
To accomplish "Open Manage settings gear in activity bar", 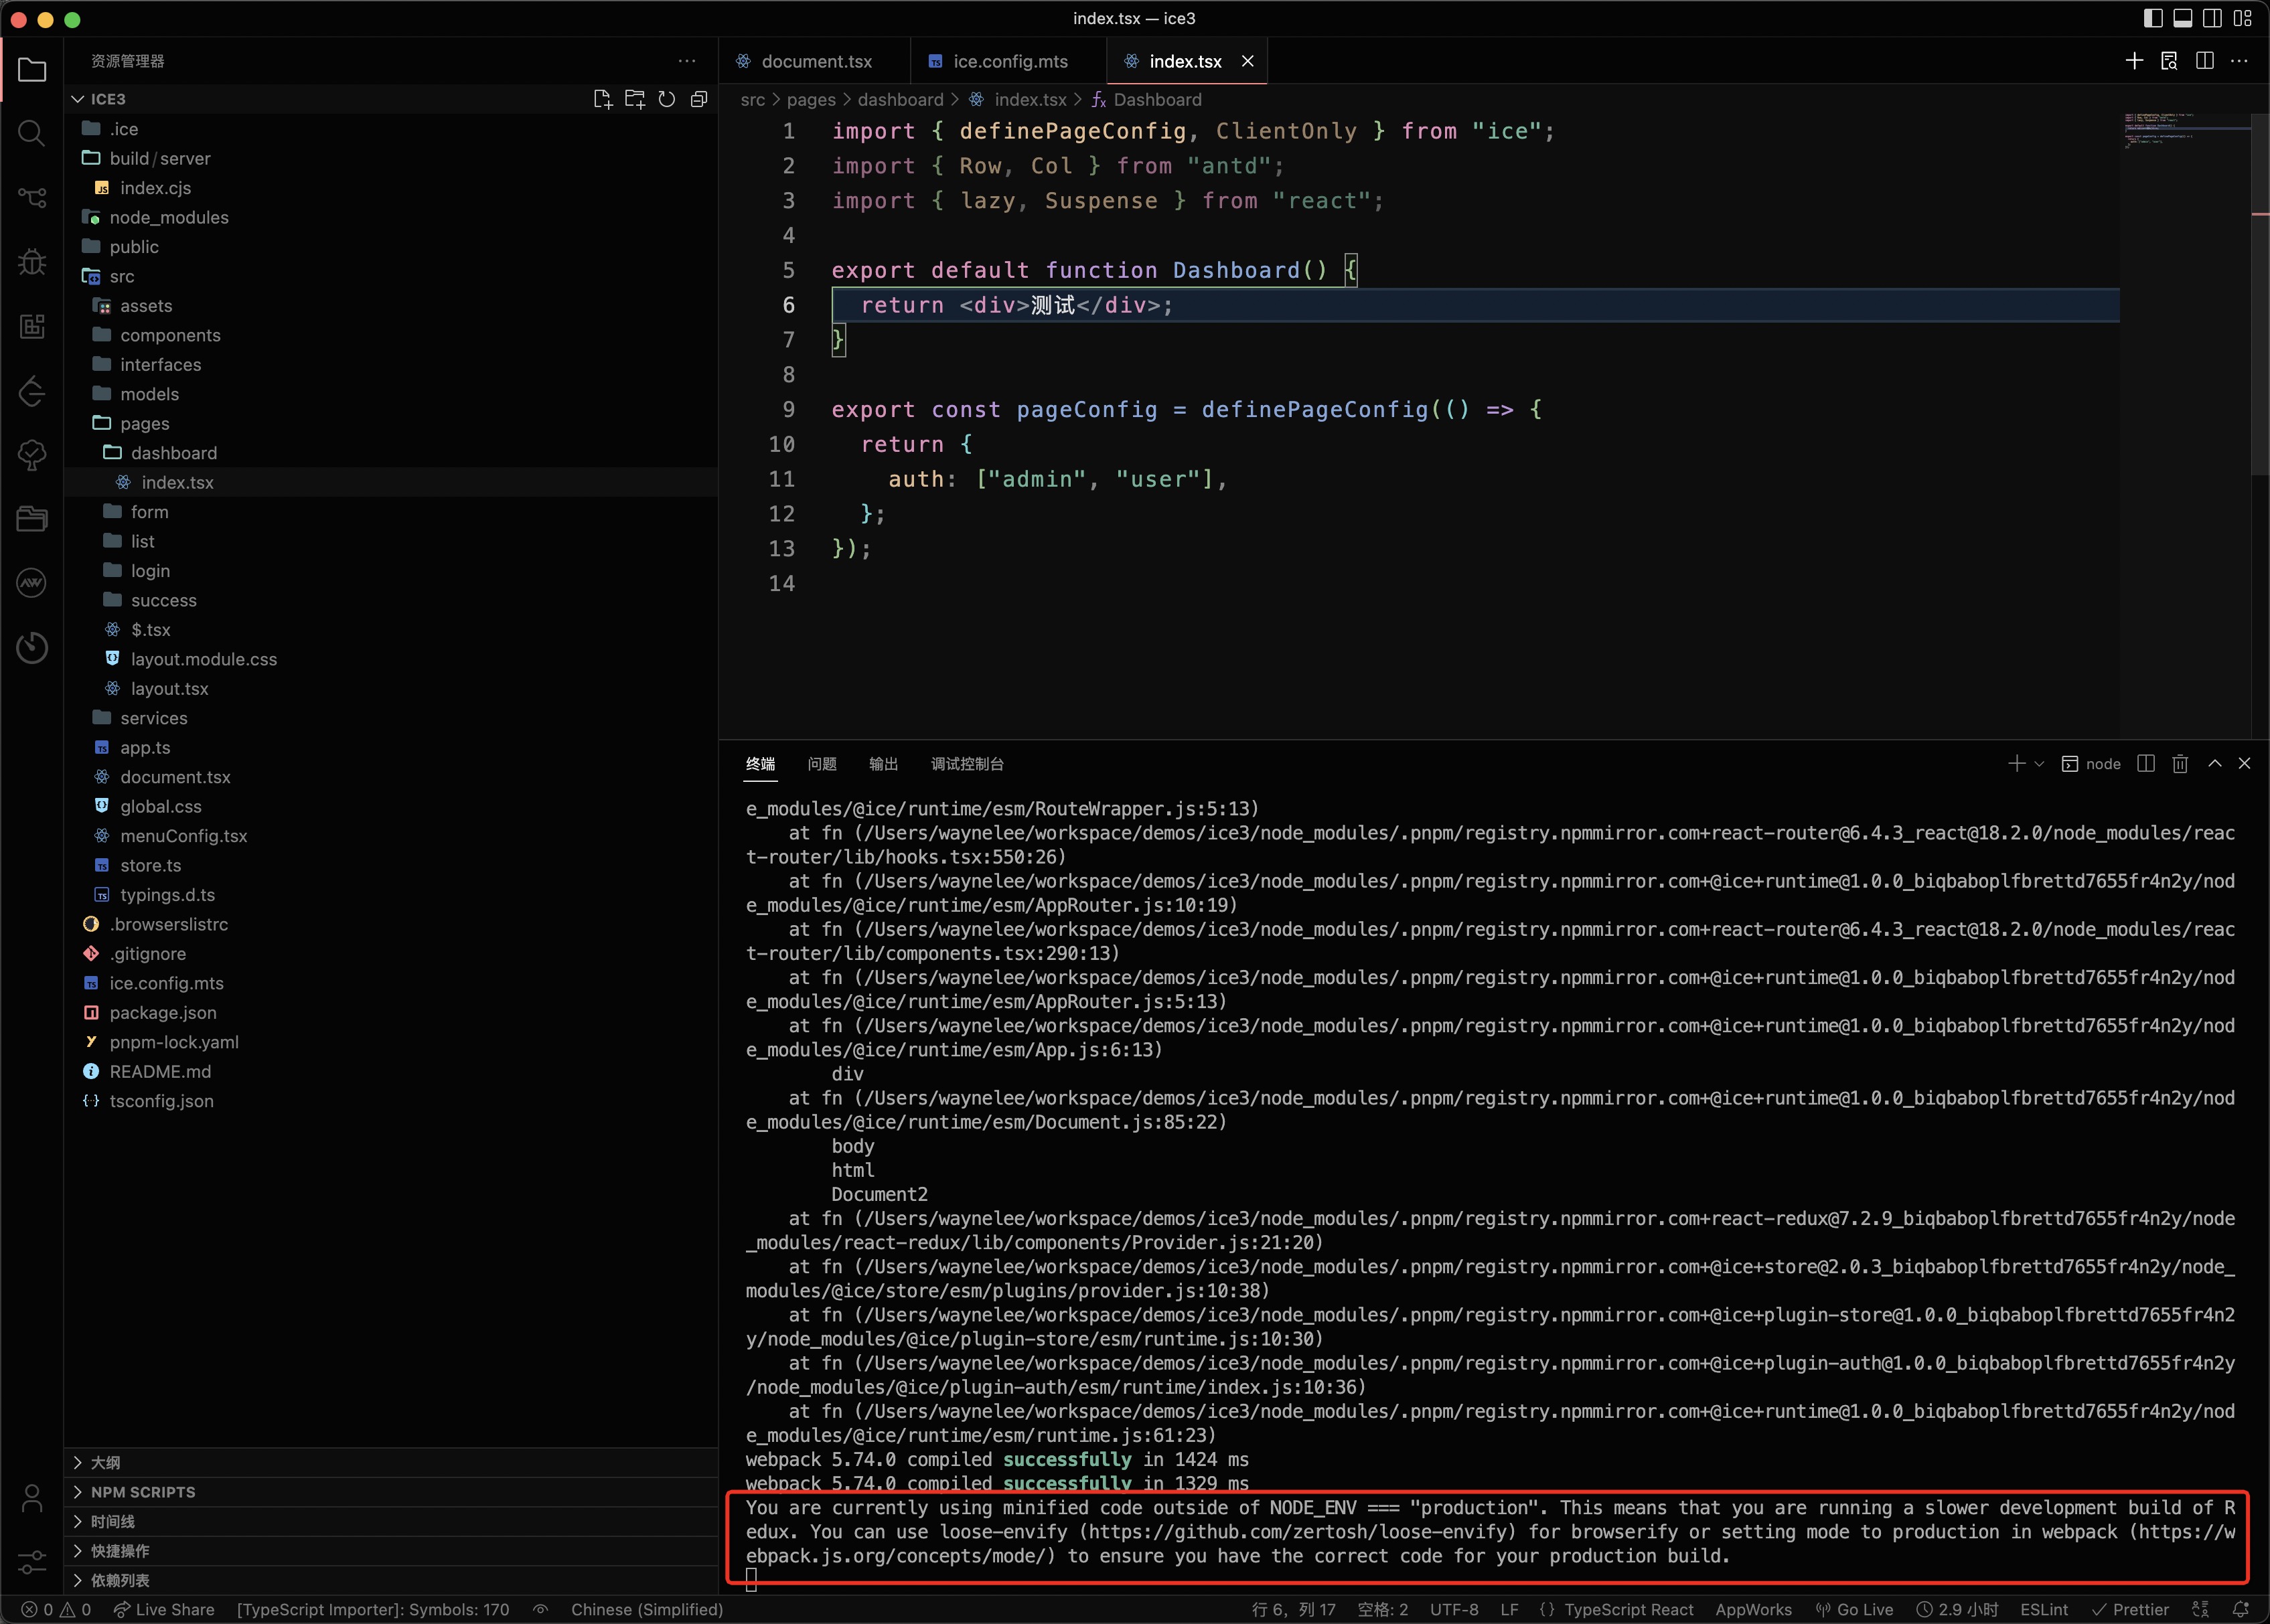I will [32, 1561].
